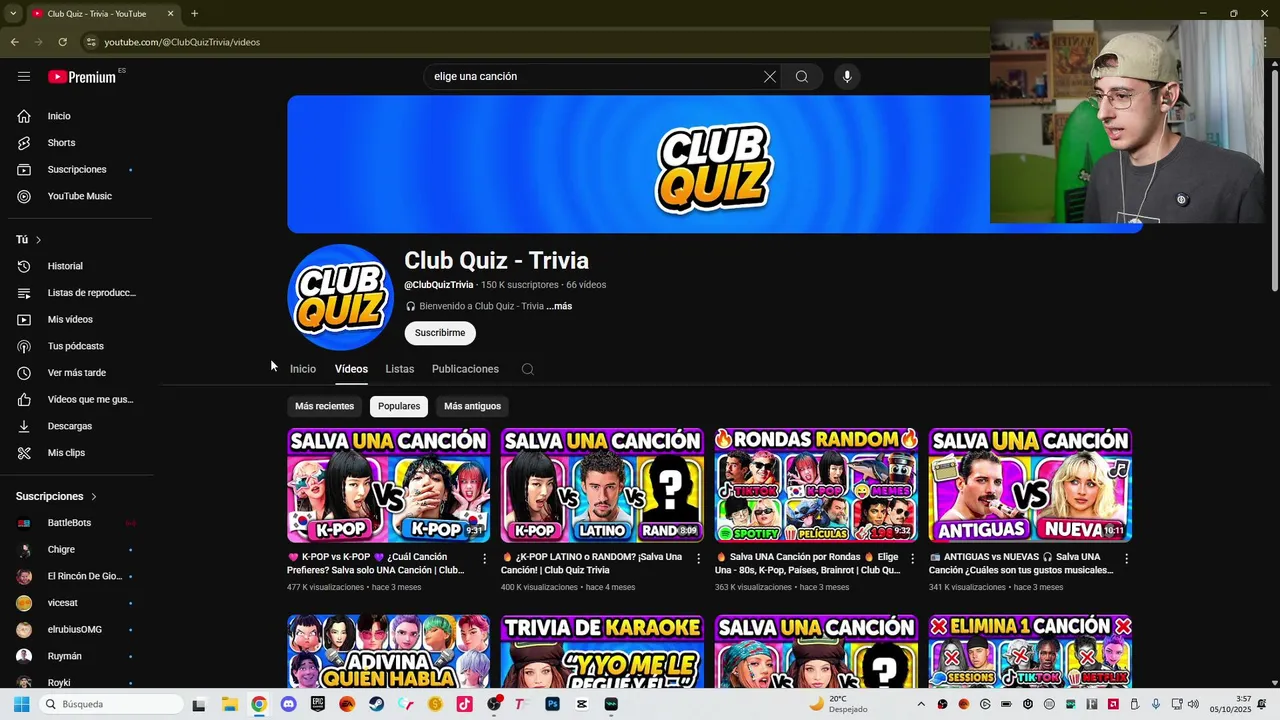Play the K-POP LATINO RAND thumbnail
Image resolution: width=1280 pixels, height=720 pixels.
coord(602,485)
